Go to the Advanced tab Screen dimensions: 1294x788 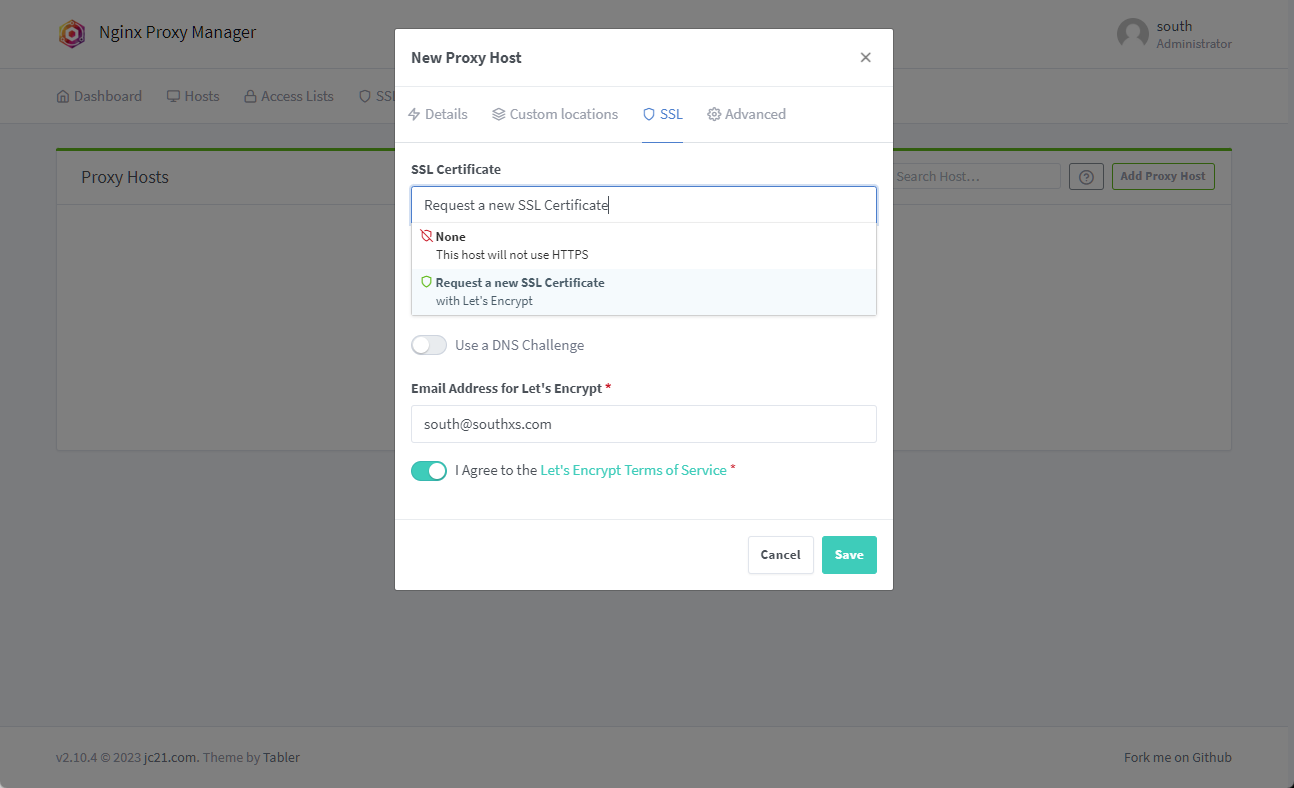coord(746,115)
